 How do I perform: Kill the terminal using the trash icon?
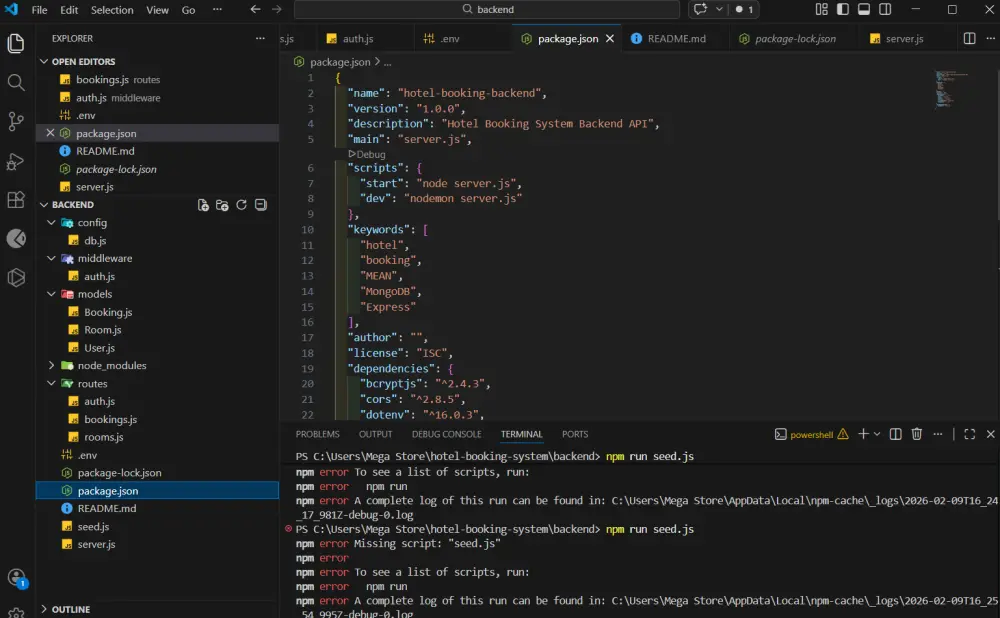(917, 434)
